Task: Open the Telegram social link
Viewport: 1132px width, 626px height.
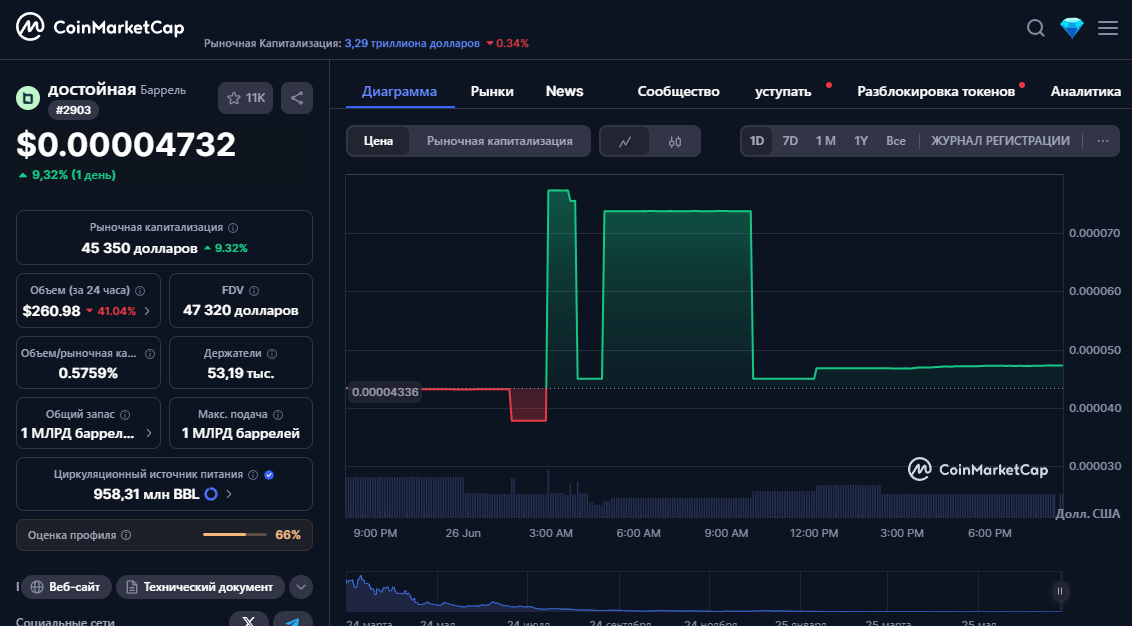Action: tap(292, 620)
